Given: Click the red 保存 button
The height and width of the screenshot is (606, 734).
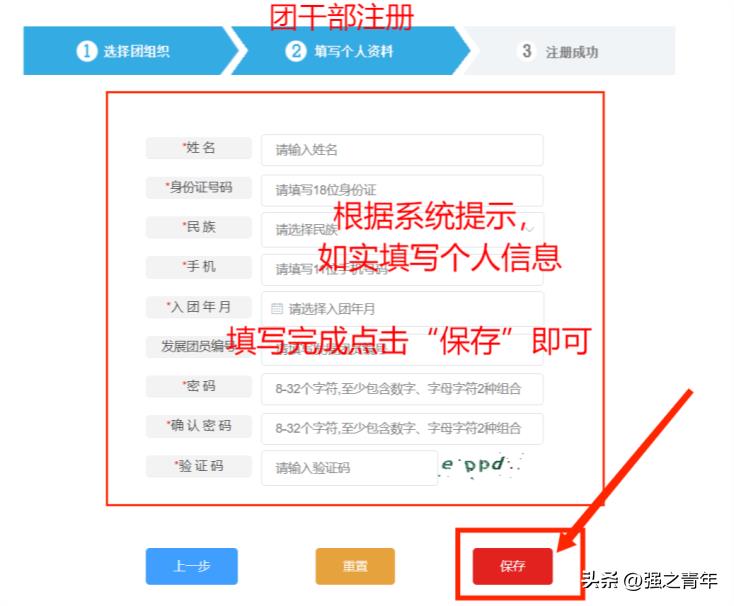Looking at the screenshot, I should tap(512, 566).
